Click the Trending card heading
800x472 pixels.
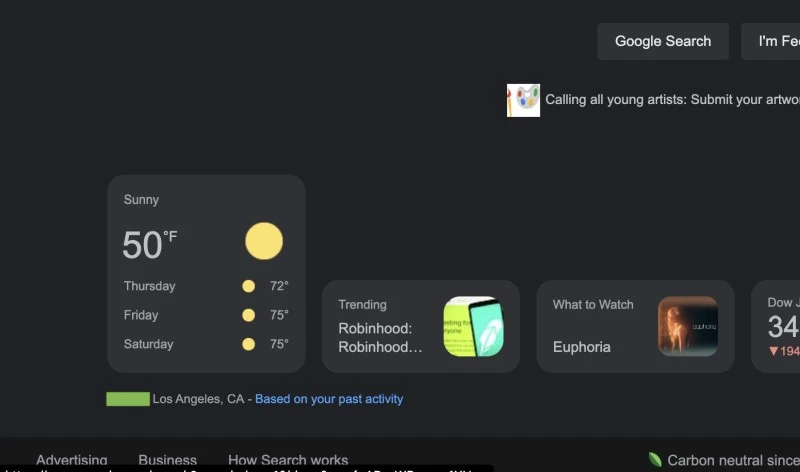coord(362,305)
